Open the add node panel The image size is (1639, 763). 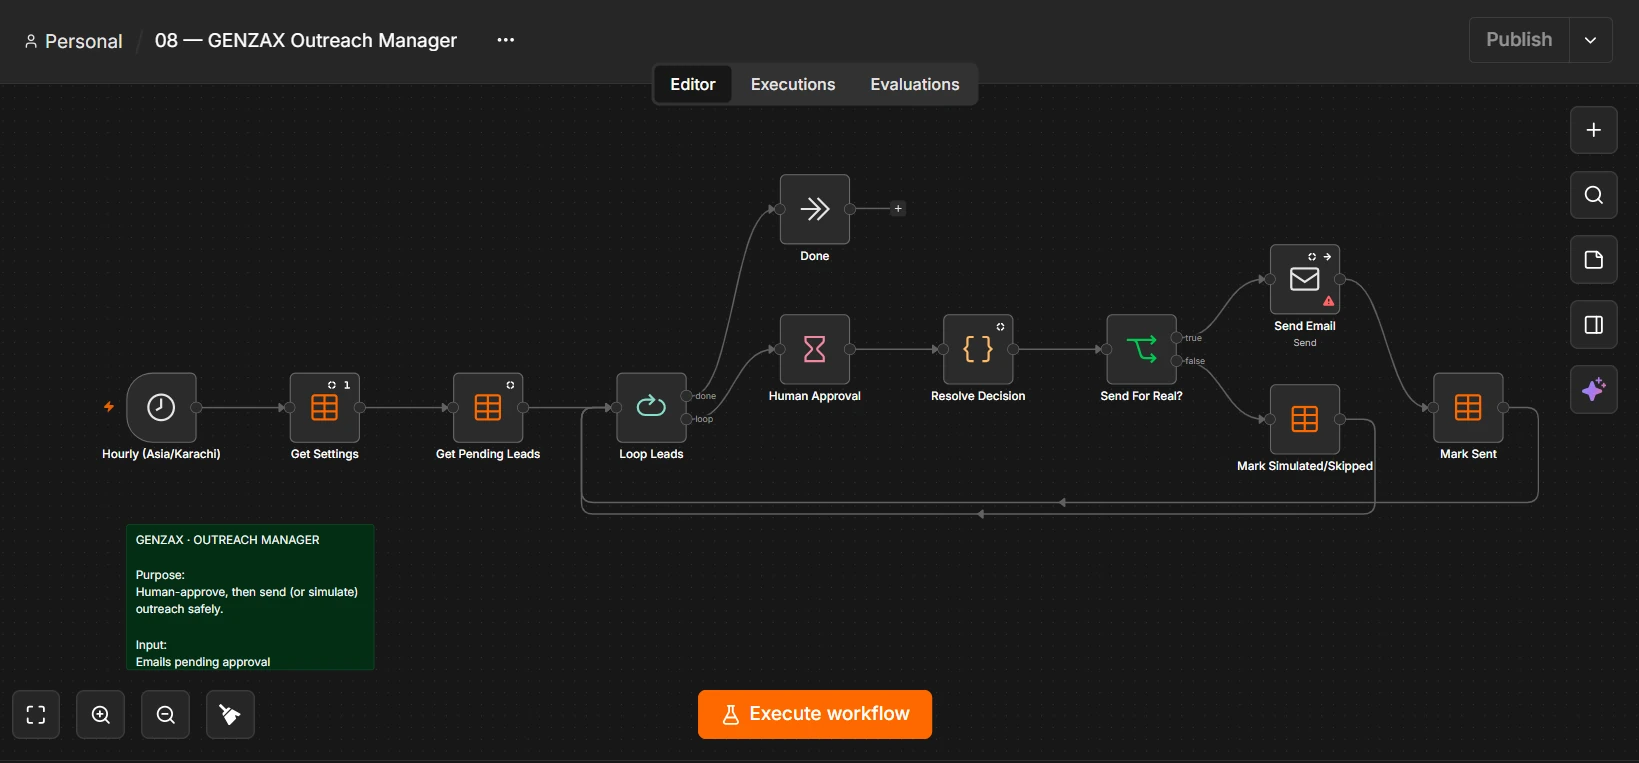[1594, 130]
